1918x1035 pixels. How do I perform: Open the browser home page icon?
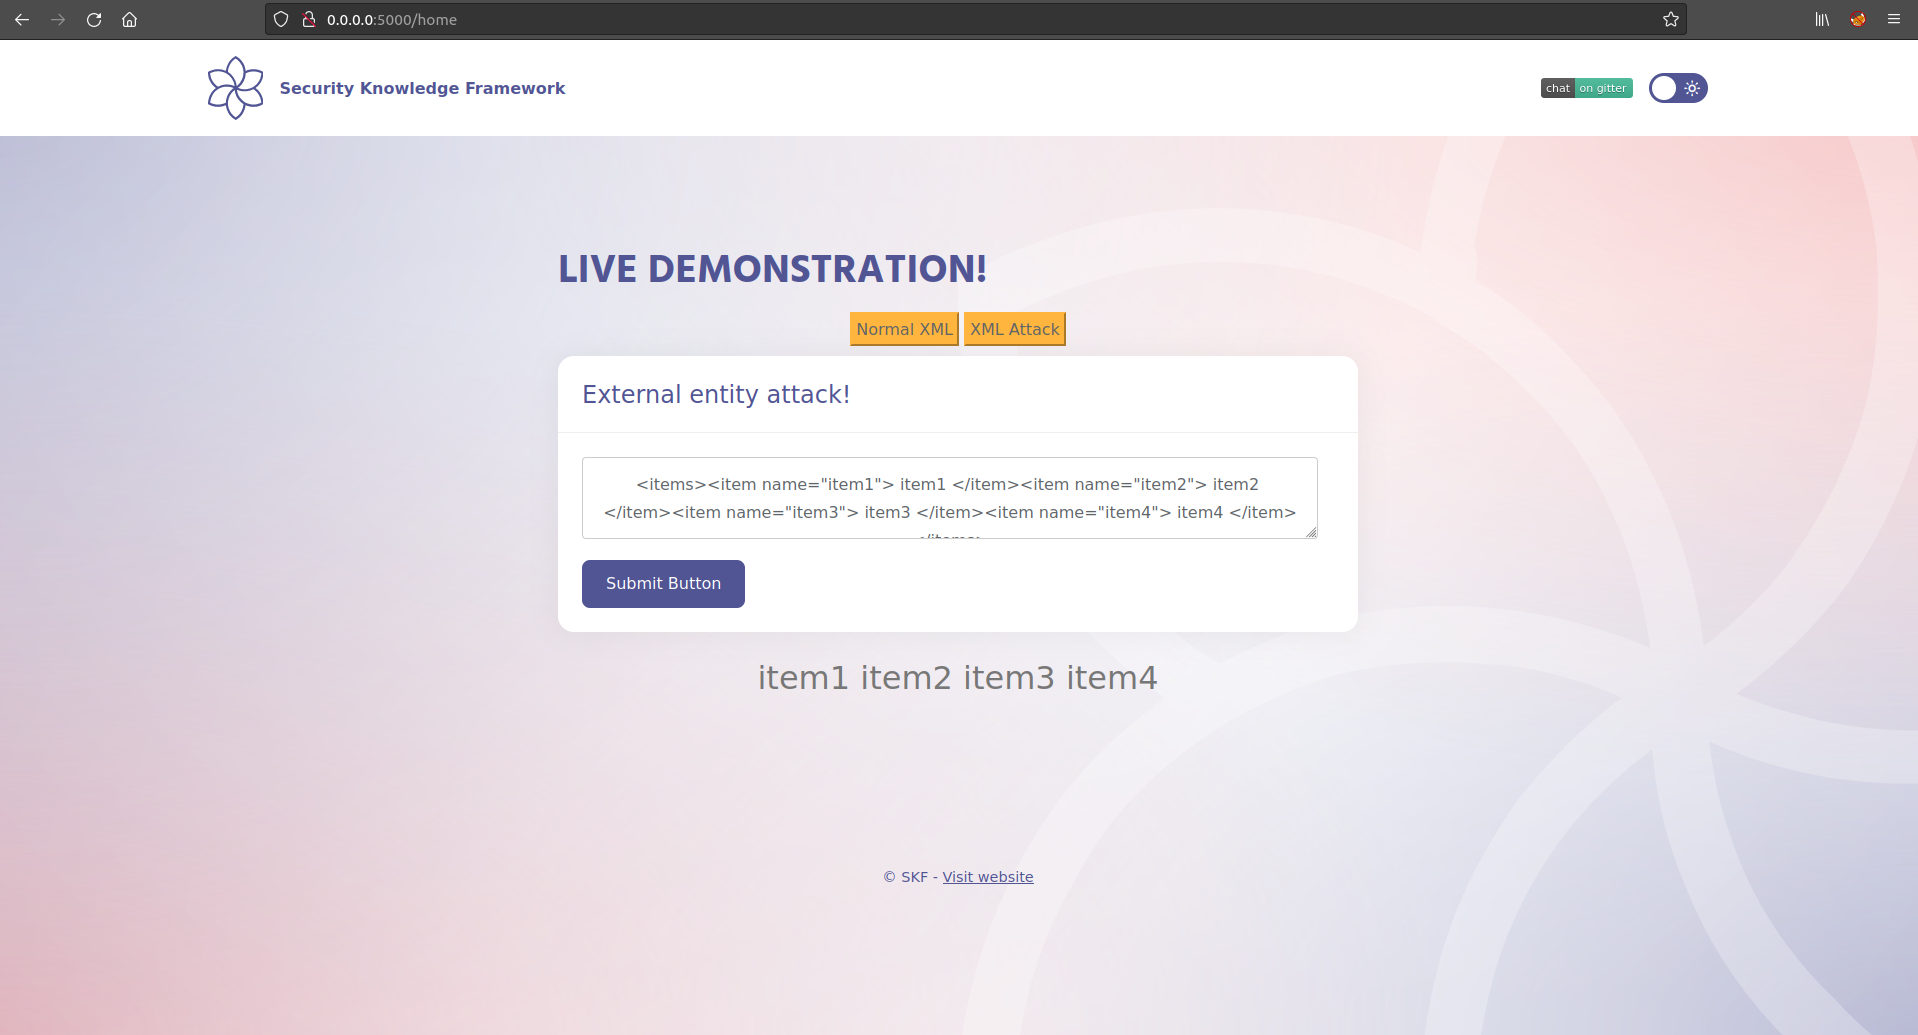(129, 19)
